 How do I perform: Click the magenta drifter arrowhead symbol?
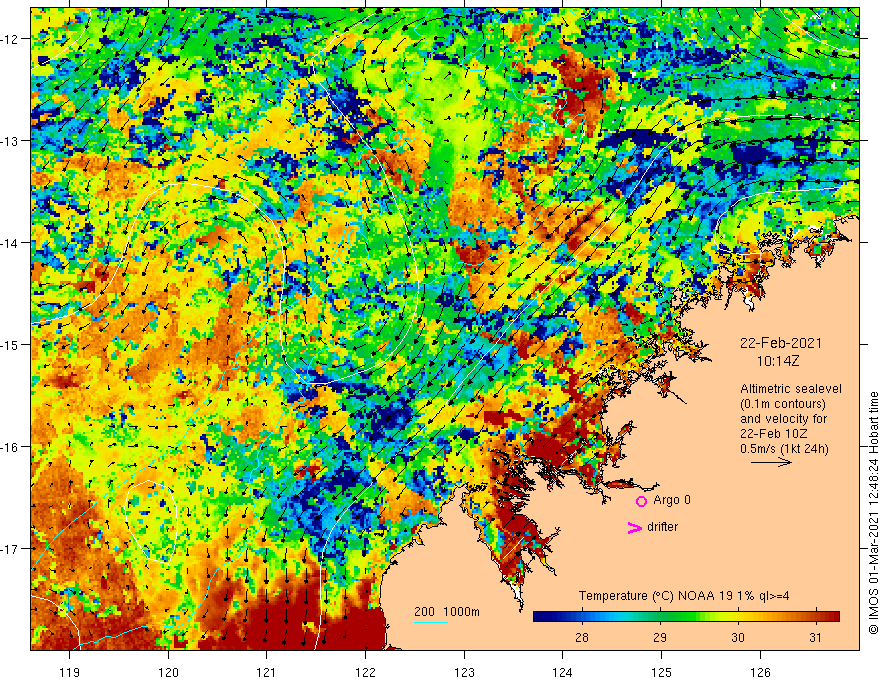pyautogui.click(x=635, y=527)
